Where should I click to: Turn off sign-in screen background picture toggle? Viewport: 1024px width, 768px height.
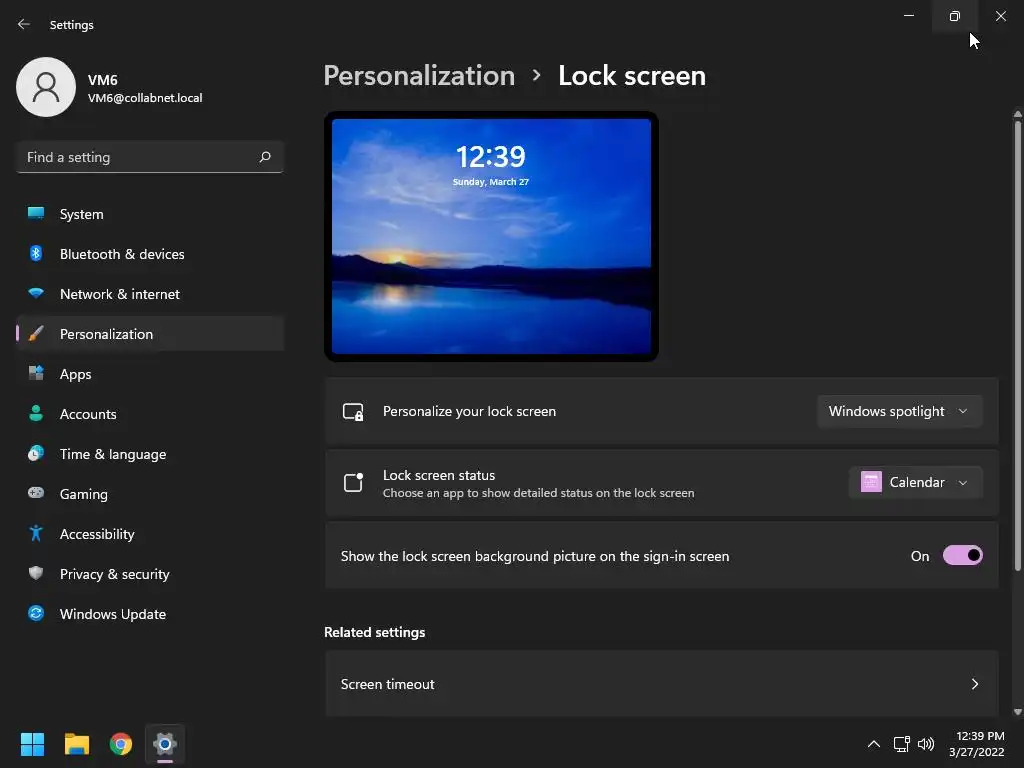coord(963,556)
